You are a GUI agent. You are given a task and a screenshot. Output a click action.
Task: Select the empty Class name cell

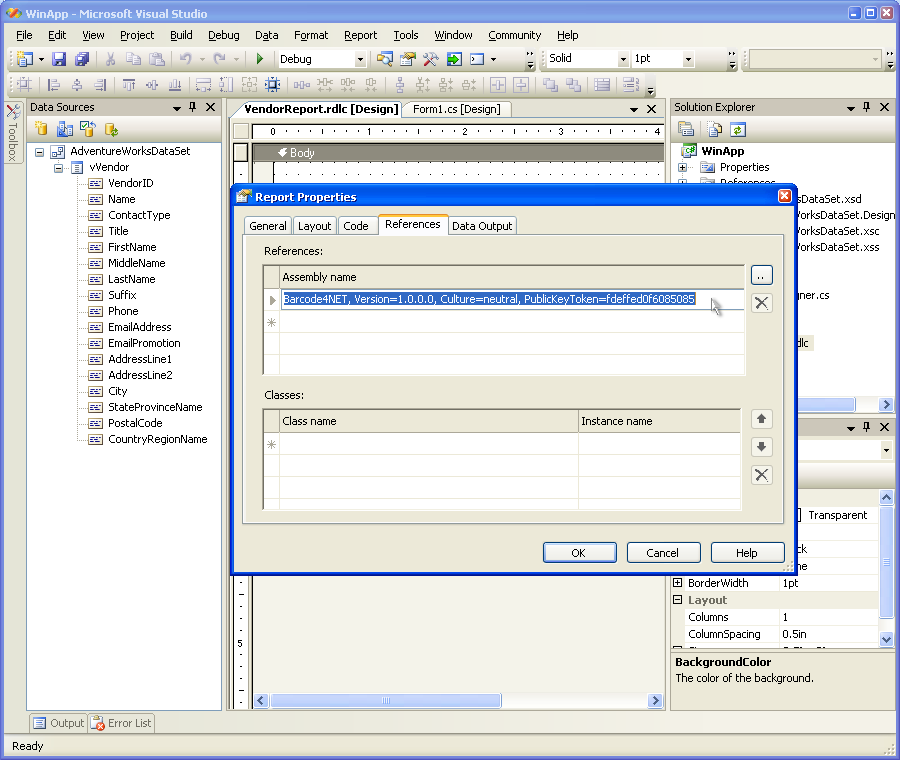428,444
